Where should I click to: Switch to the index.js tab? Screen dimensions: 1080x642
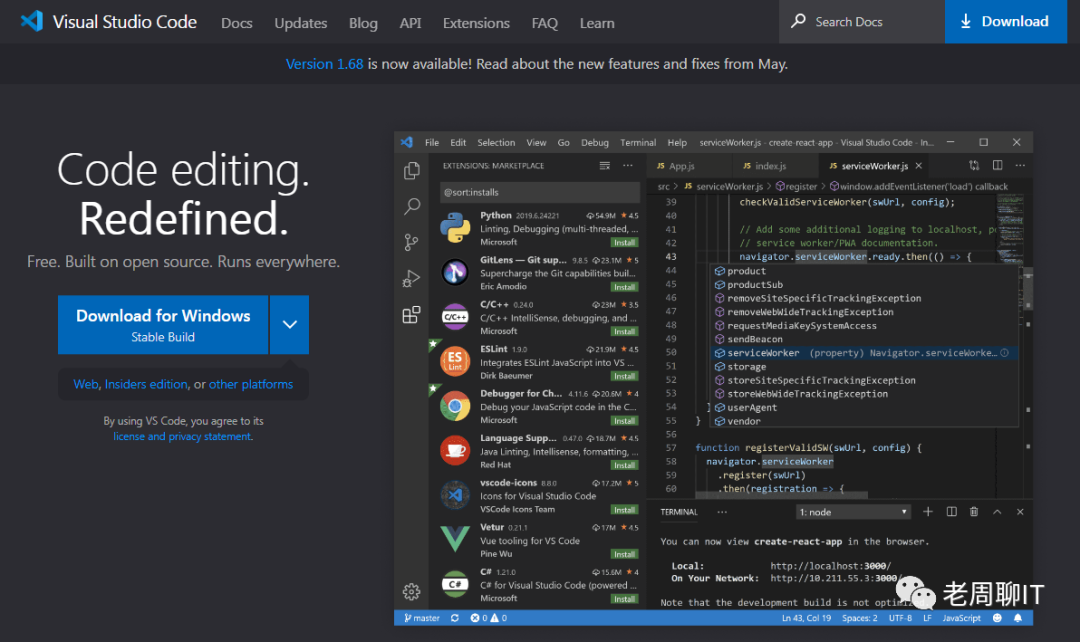765,166
